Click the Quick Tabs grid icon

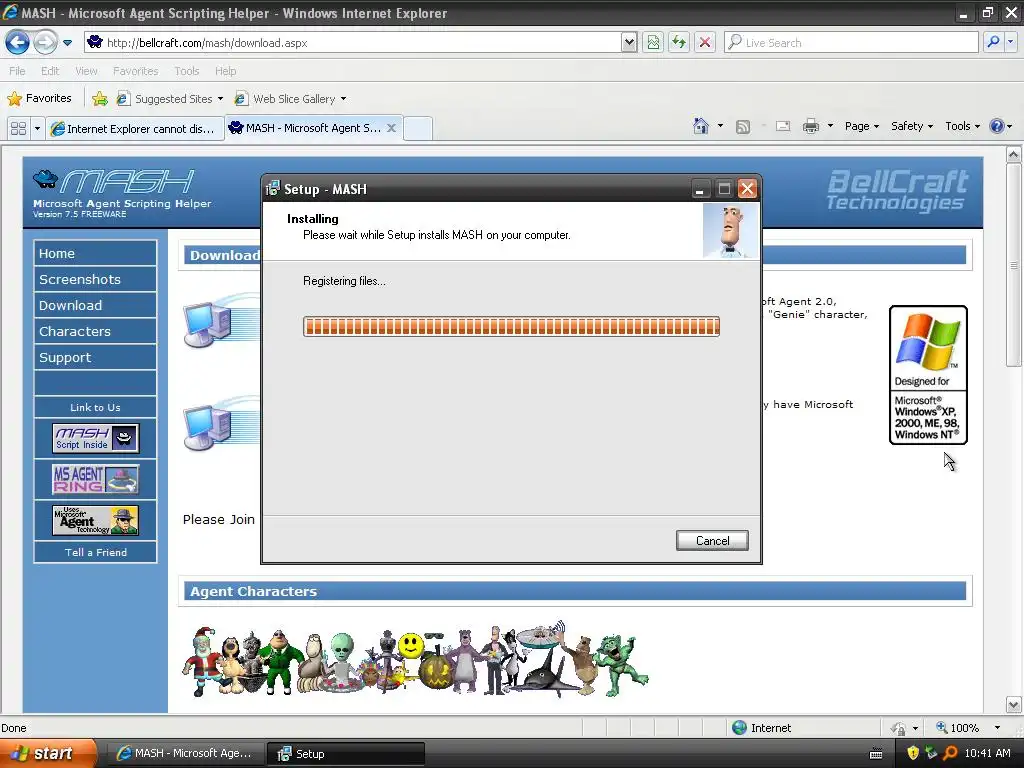point(18,128)
